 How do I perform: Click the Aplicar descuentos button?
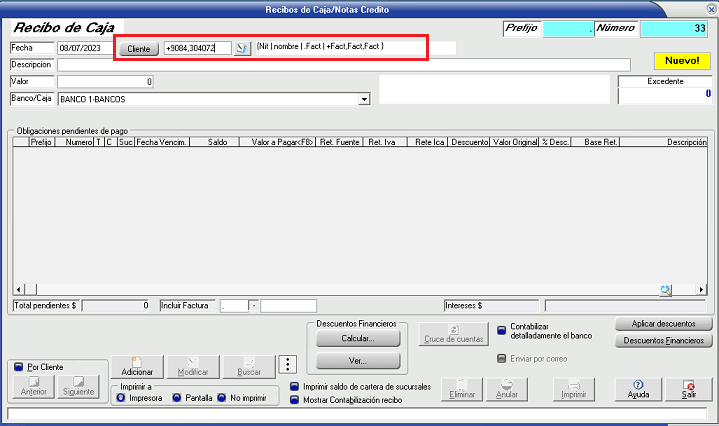[664, 324]
